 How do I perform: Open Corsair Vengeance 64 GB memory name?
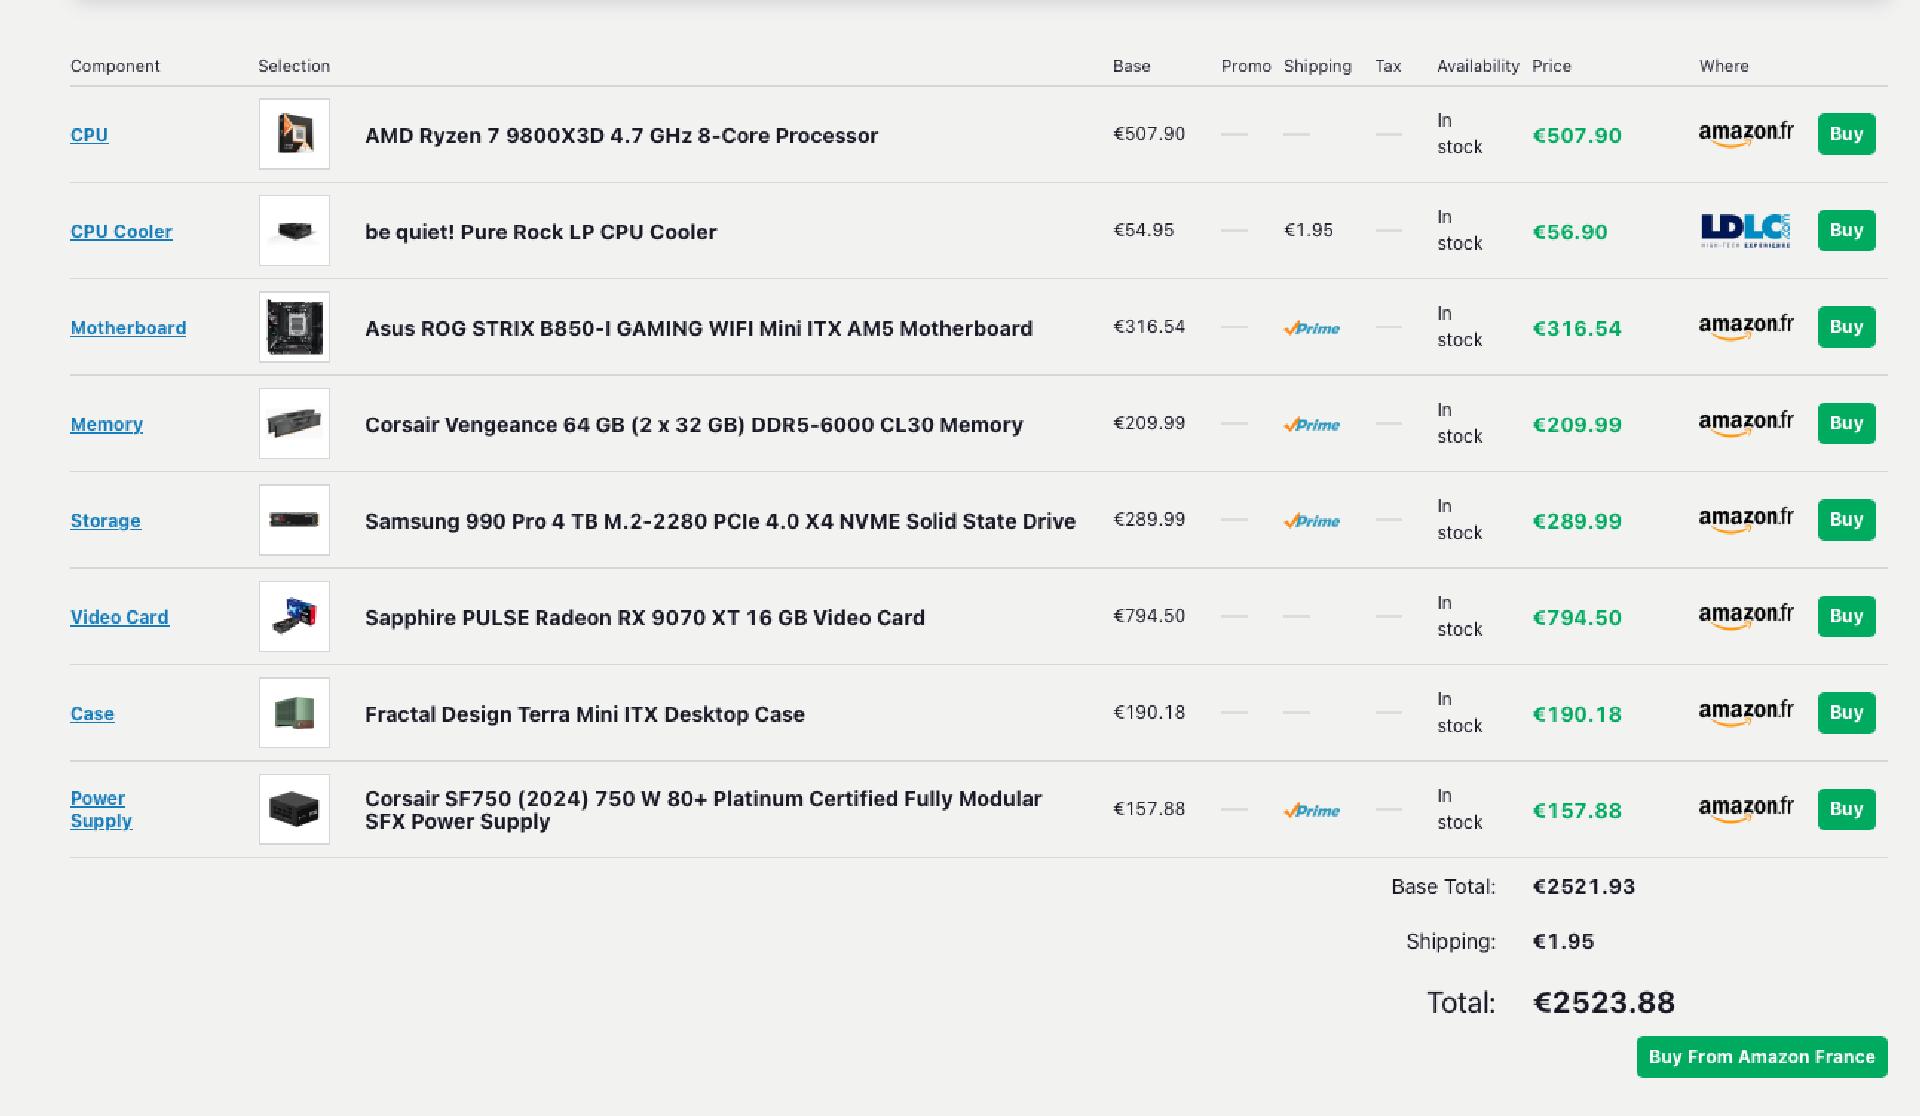pos(694,425)
